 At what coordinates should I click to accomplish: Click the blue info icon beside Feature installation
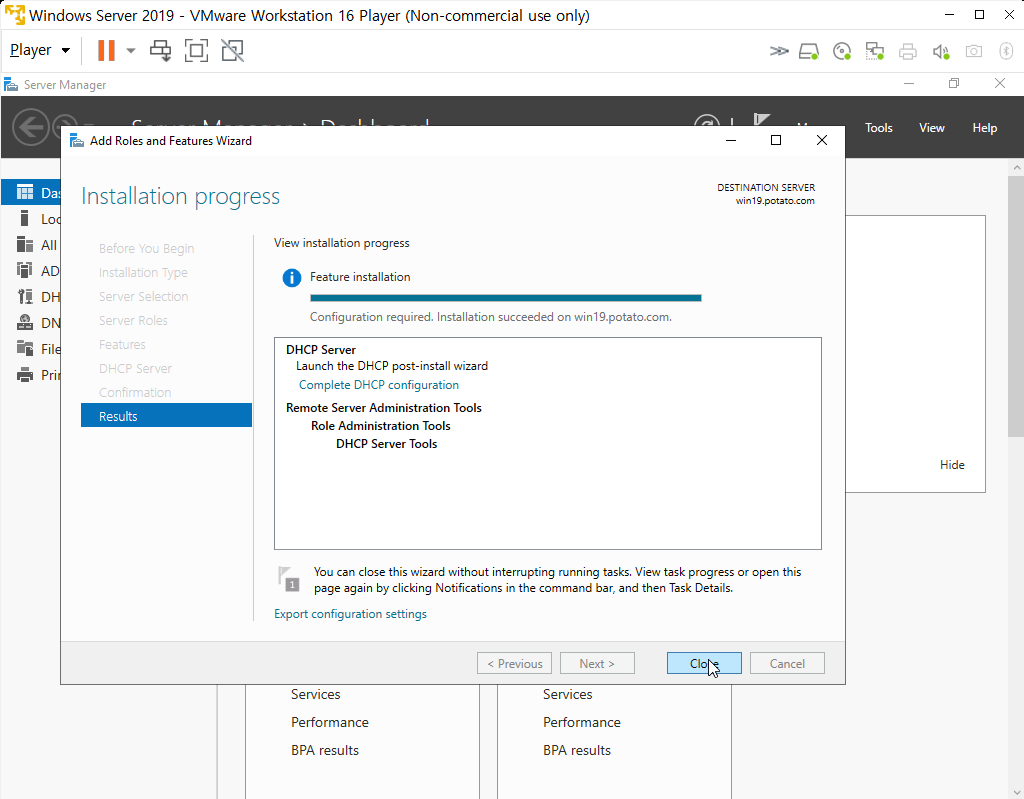[291, 278]
